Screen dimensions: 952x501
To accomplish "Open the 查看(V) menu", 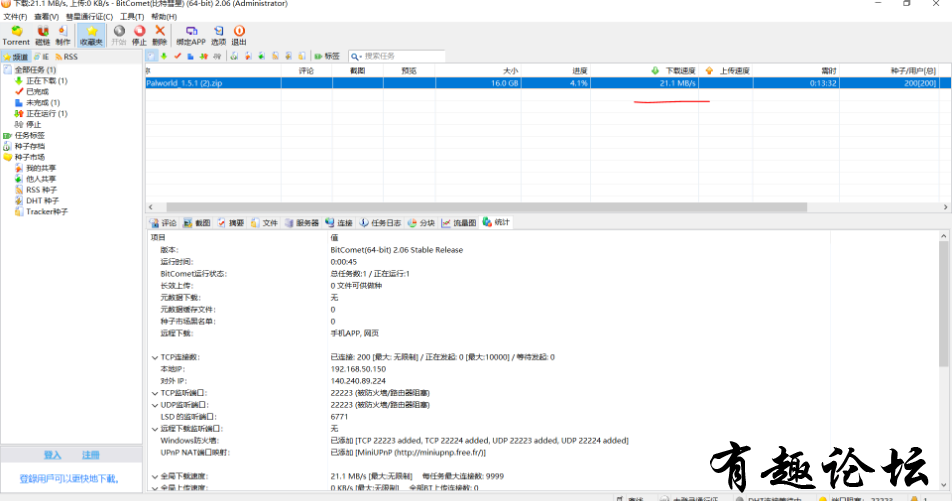I will coord(46,17).
